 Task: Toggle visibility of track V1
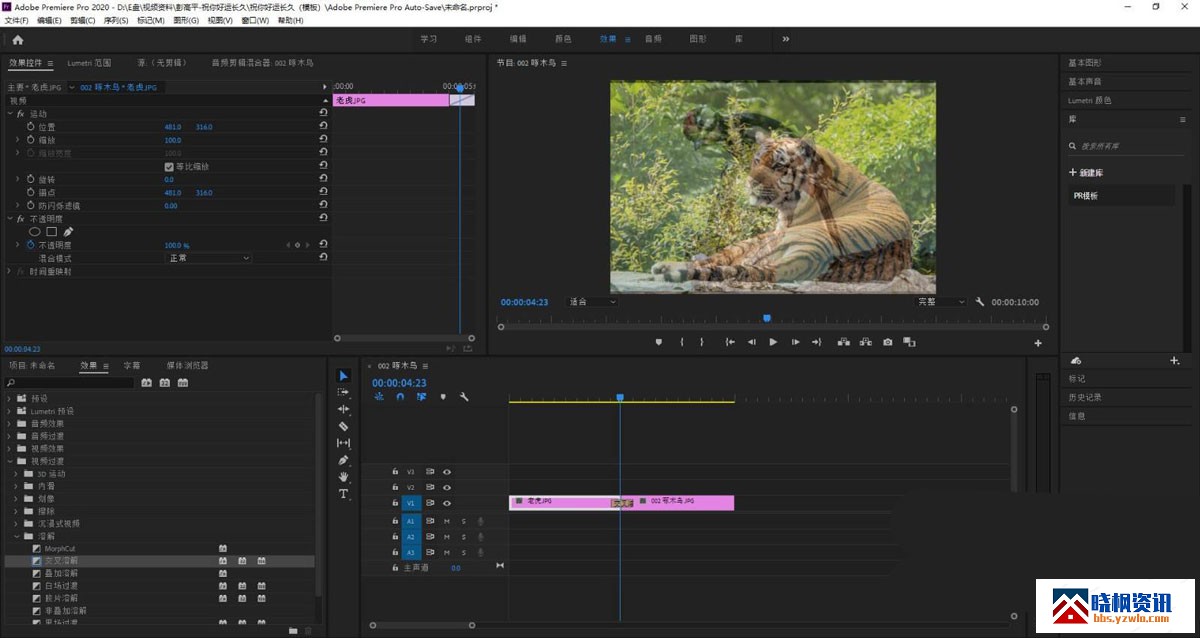pos(447,503)
